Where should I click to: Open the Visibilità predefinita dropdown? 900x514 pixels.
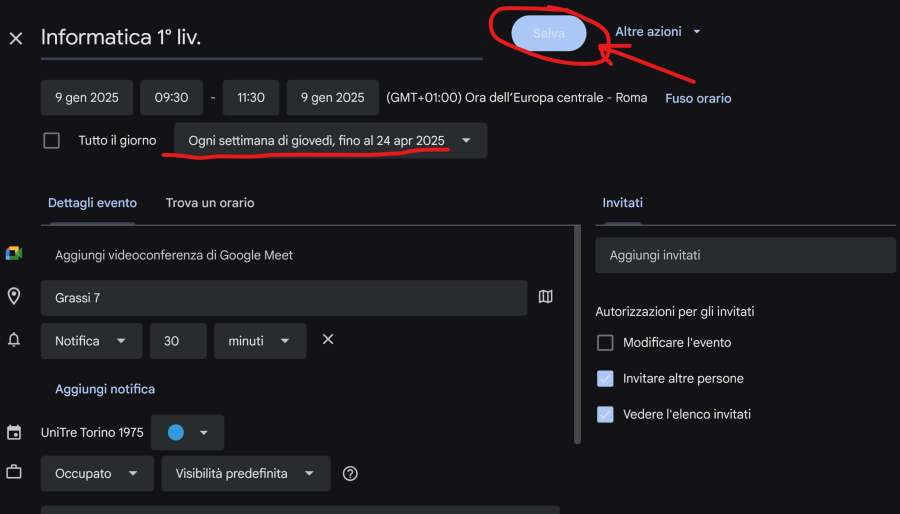point(245,474)
